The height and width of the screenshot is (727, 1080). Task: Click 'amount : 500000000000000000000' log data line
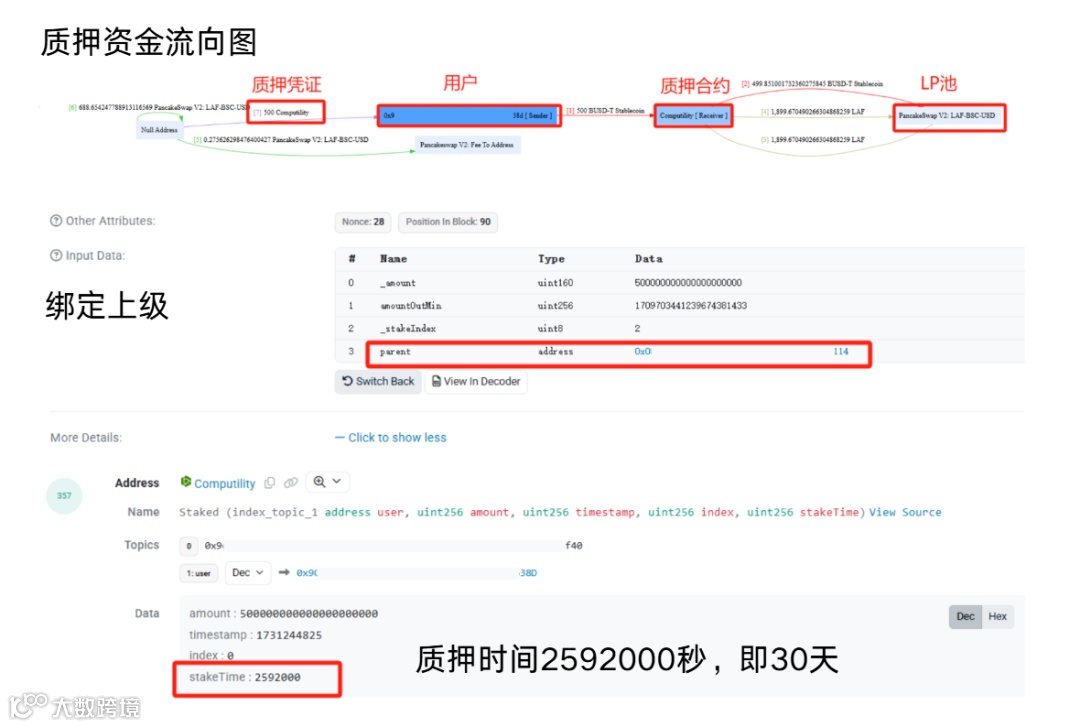pyautogui.click(x=283, y=613)
